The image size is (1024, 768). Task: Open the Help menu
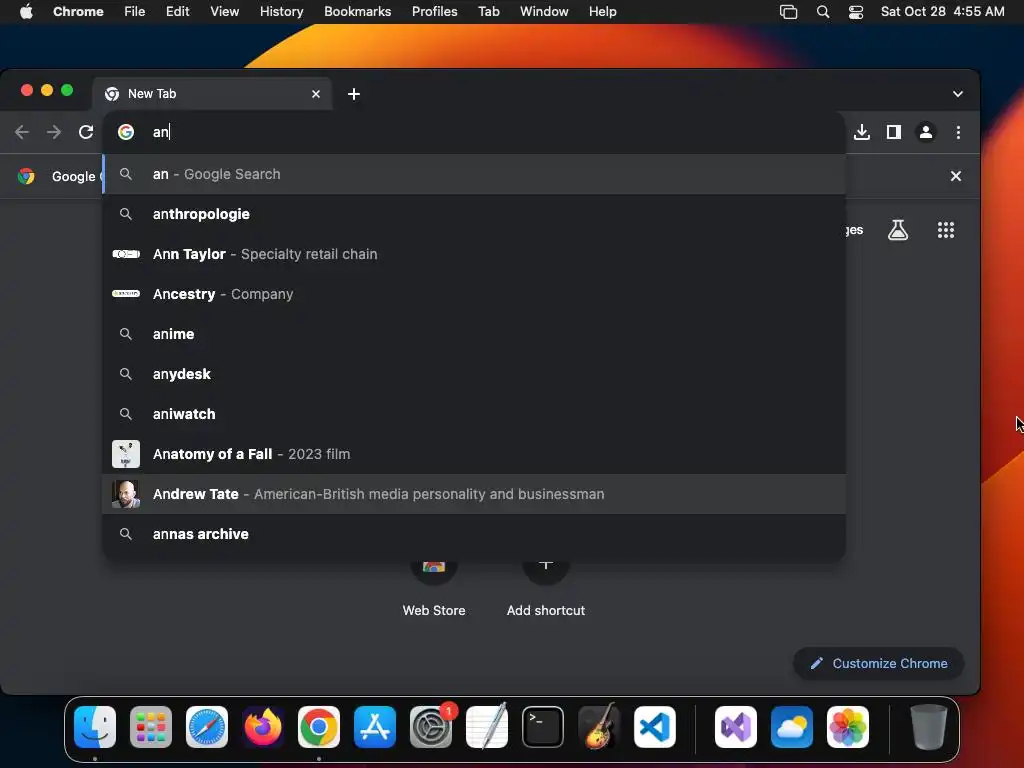point(602,12)
